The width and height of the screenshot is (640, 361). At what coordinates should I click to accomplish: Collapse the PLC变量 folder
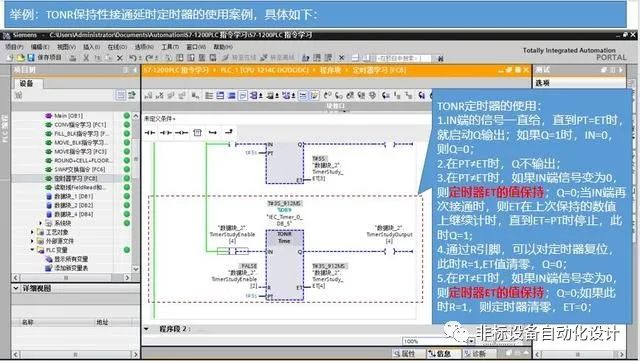coord(32,250)
